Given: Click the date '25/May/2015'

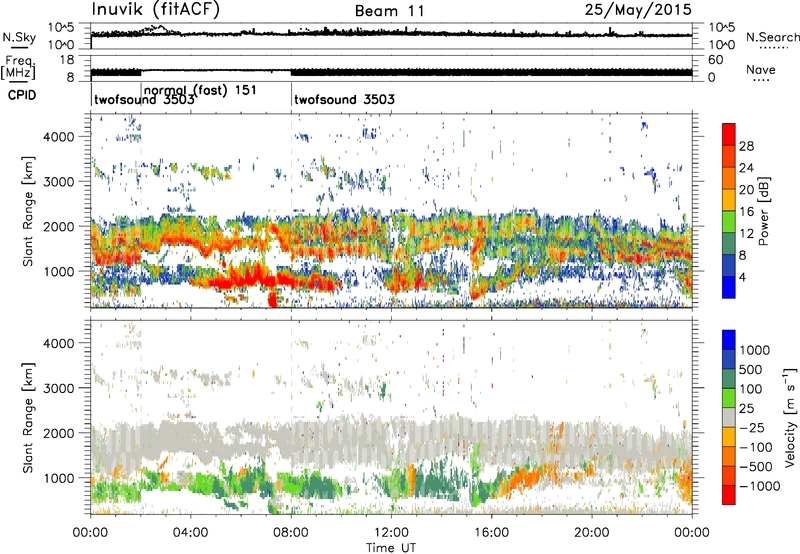Looking at the screenshot, I should (x=638, y=10).
